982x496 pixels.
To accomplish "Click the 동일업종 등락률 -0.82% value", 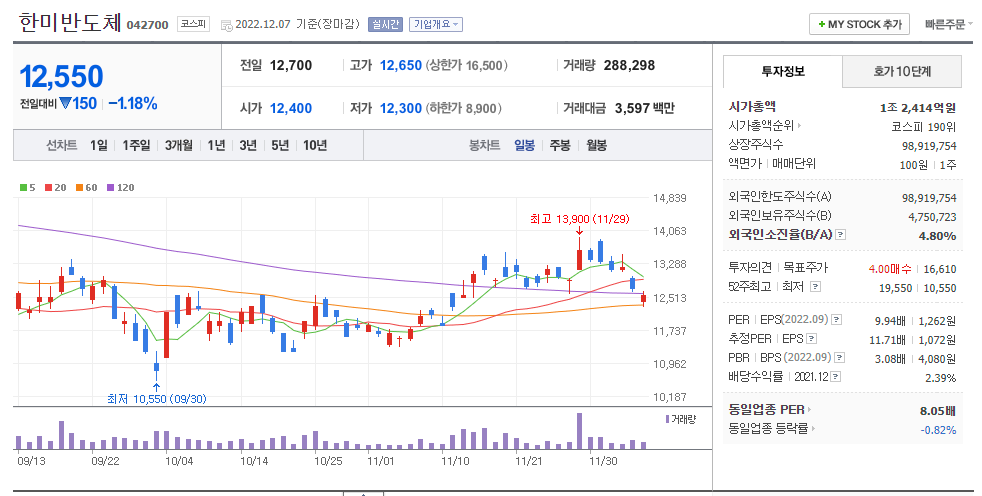I will point(938,430).
